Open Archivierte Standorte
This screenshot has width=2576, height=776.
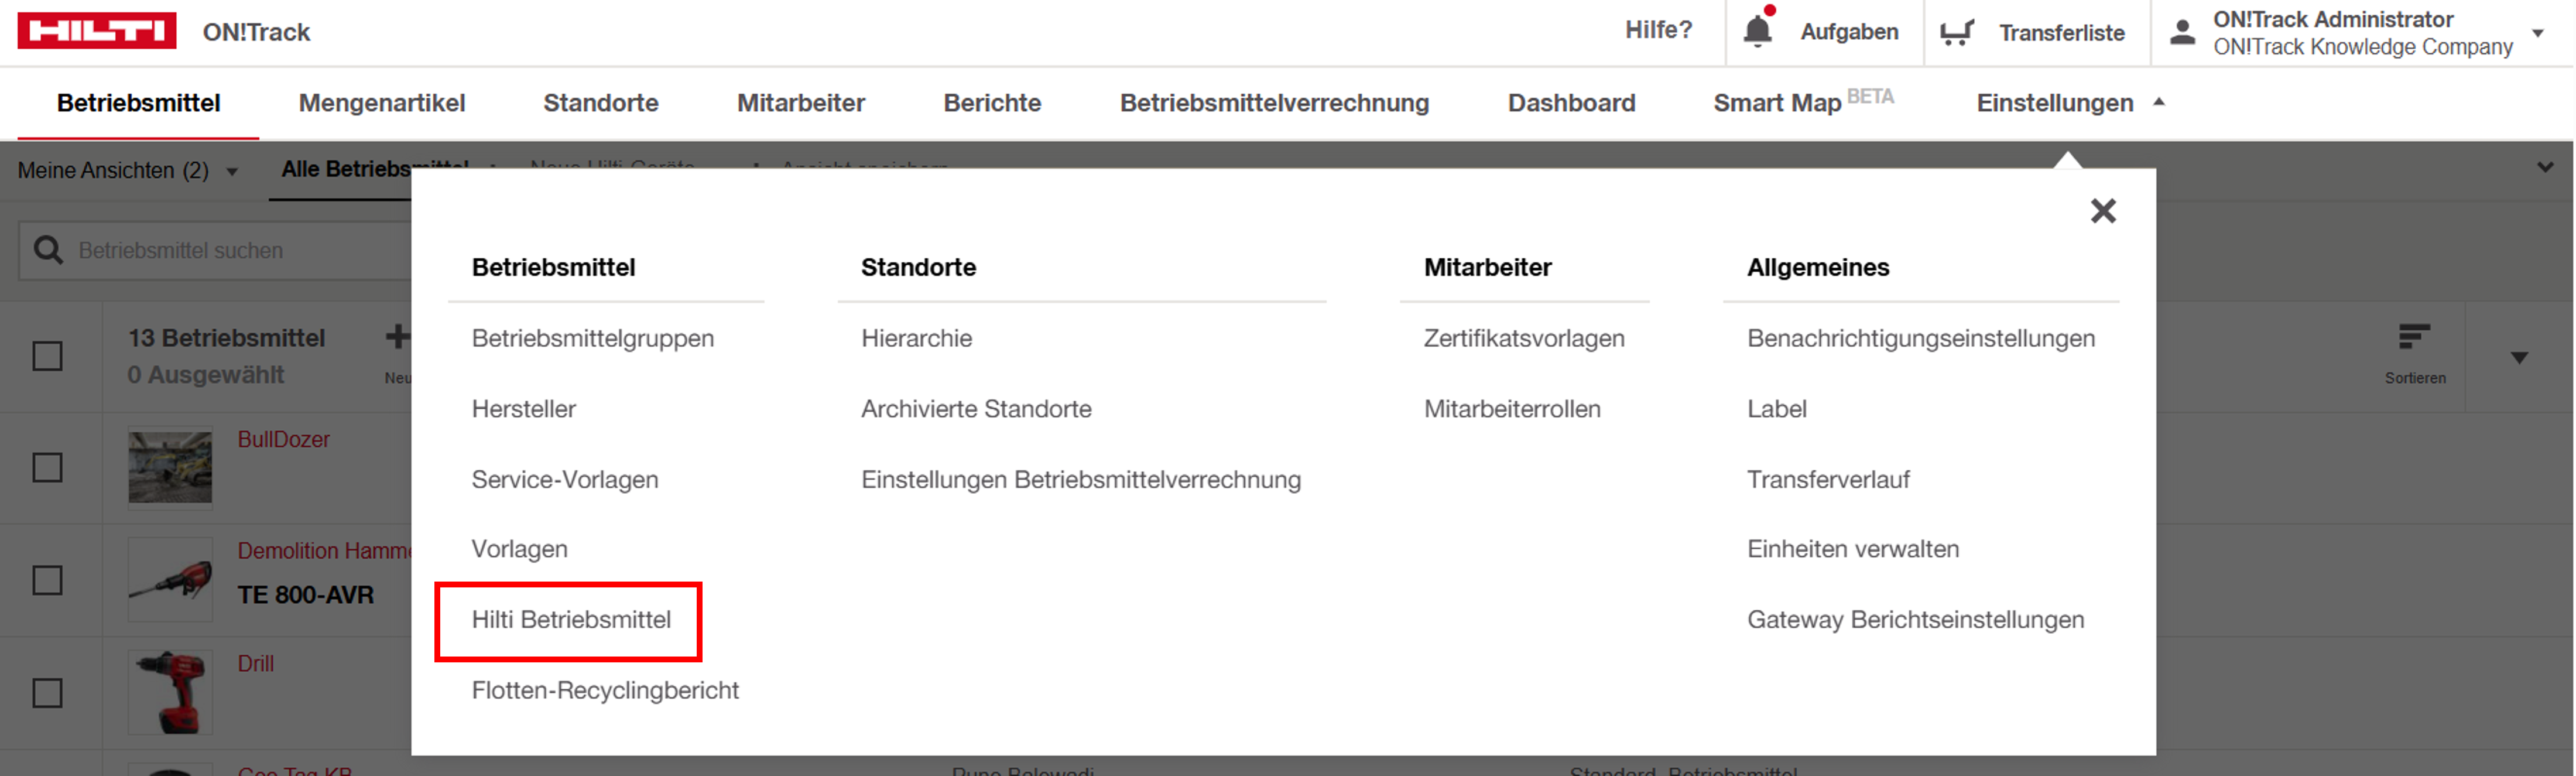[x=976, y=409]
